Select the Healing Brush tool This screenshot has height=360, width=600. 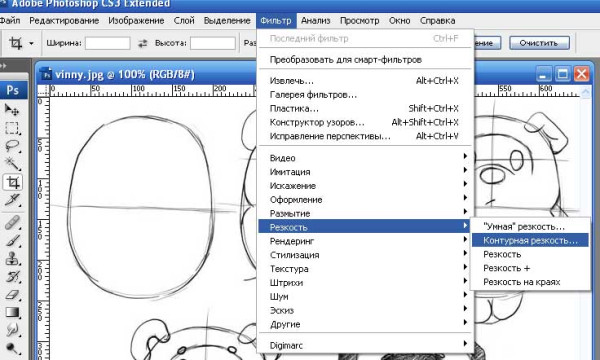(12, 223)
